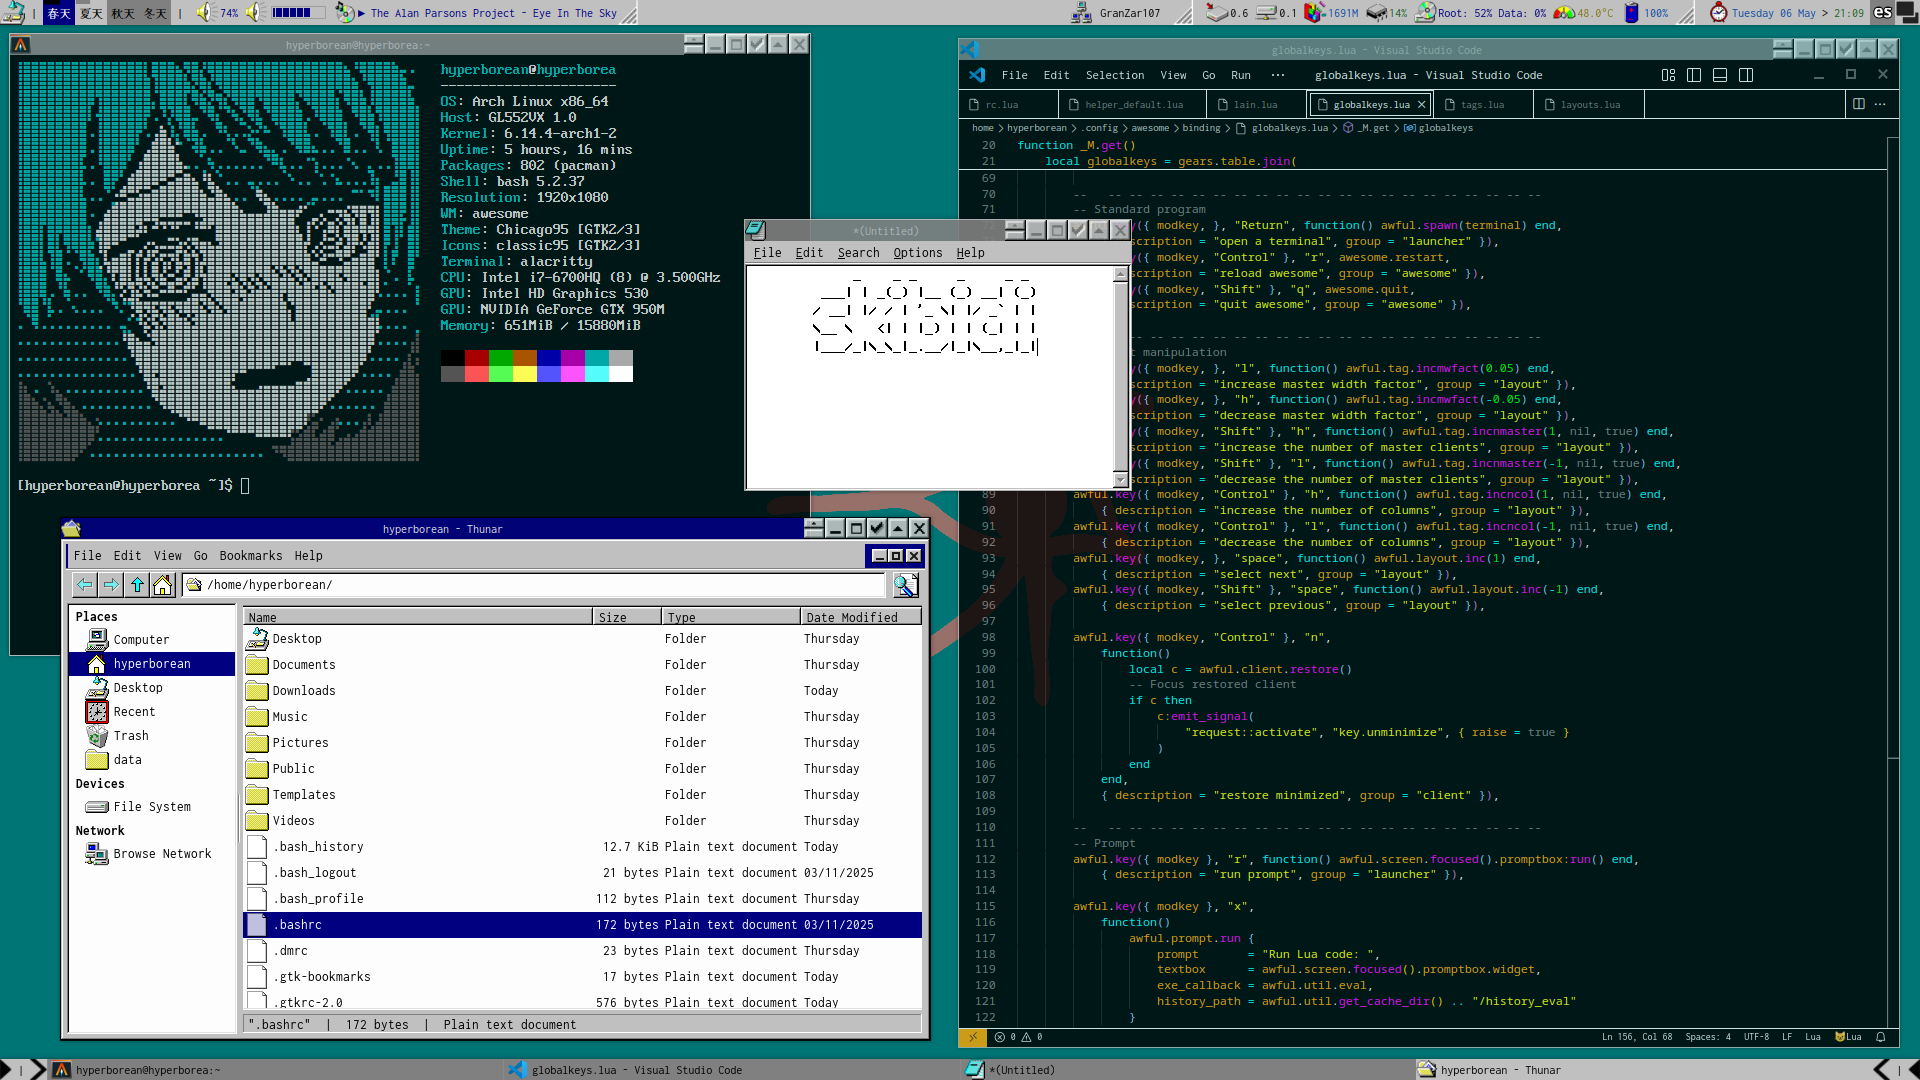1920x1080 pixels.
Task: Select the .bash_history file row
Action: point(582,847)
